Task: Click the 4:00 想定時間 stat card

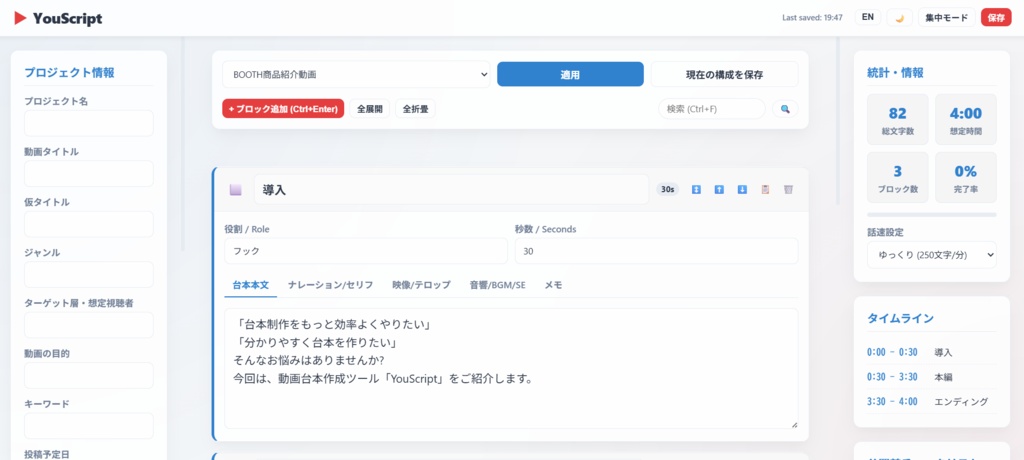Action: (966, 120)
